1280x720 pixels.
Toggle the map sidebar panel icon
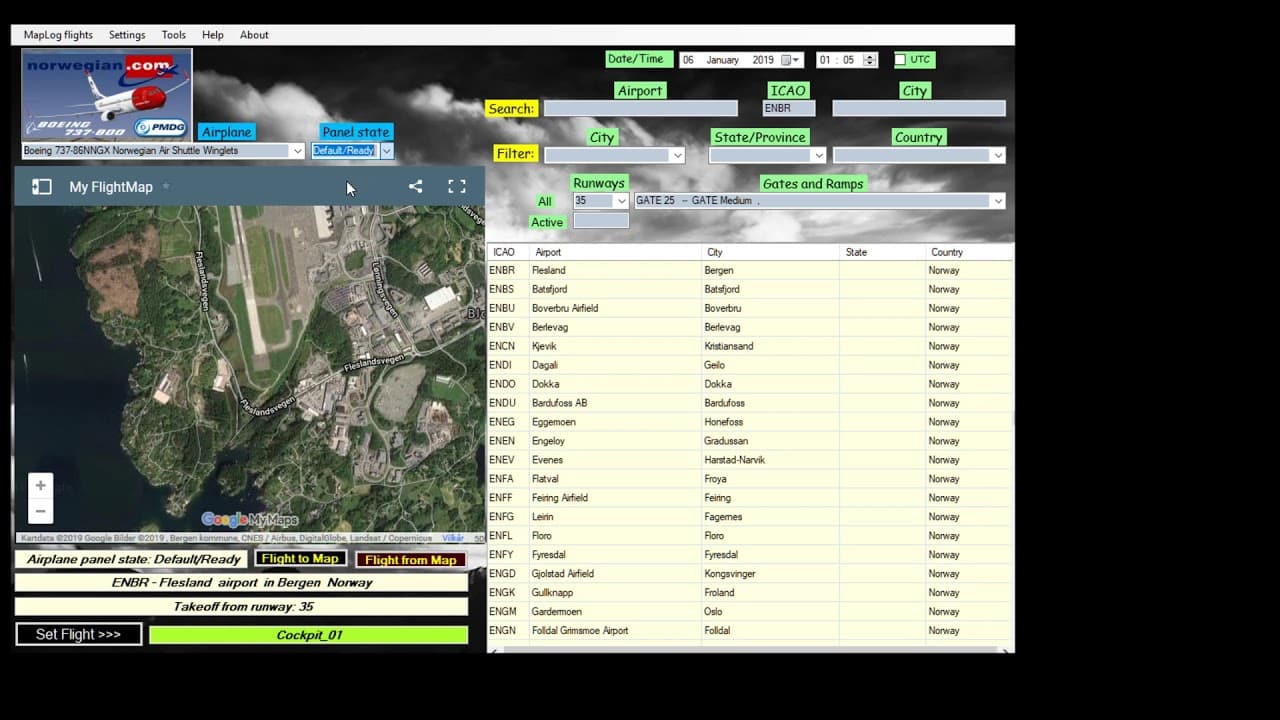point(41,187)
